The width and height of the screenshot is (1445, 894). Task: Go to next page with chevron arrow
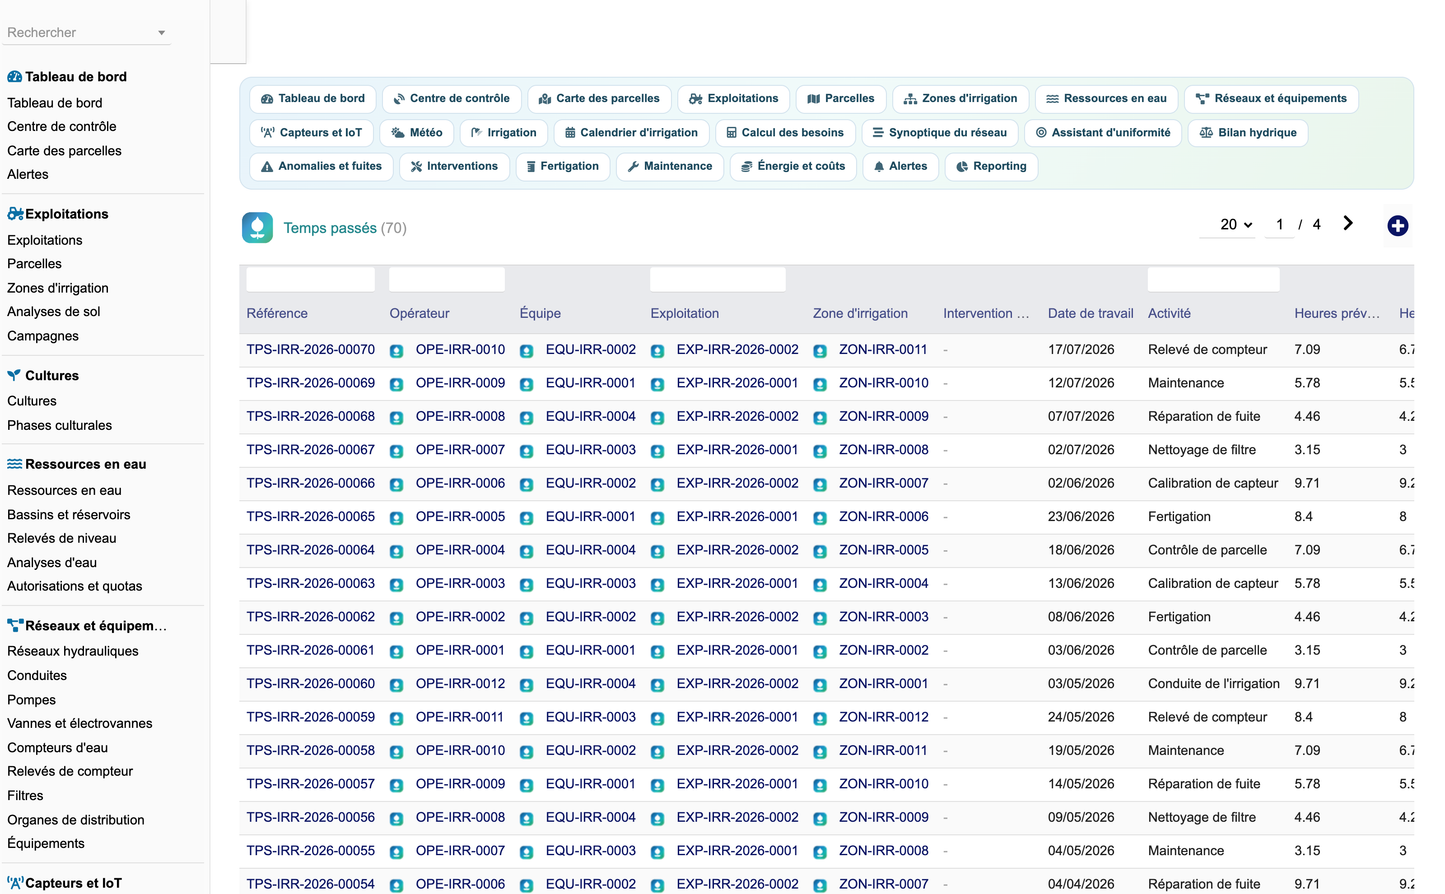click(x=1348, y=224)
